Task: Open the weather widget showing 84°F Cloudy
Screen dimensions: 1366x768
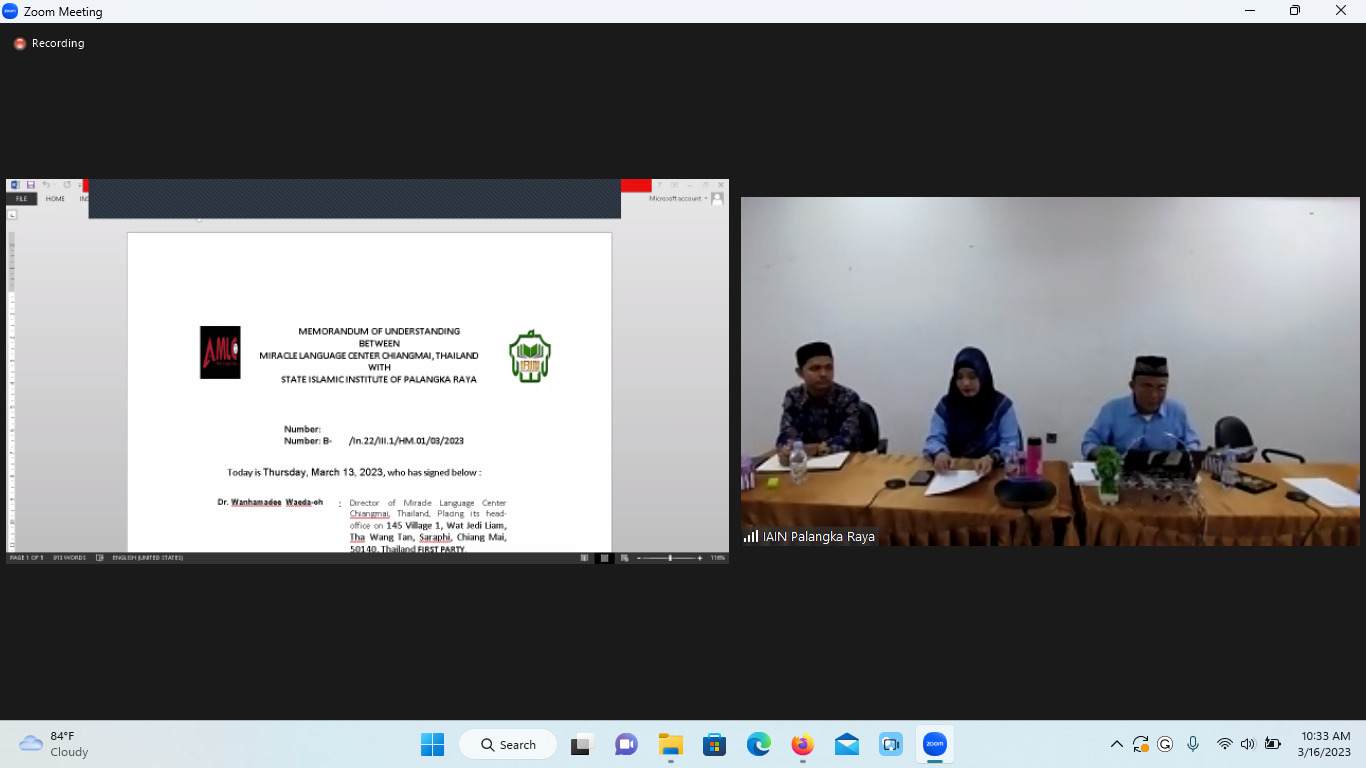Action: (54, 744)
